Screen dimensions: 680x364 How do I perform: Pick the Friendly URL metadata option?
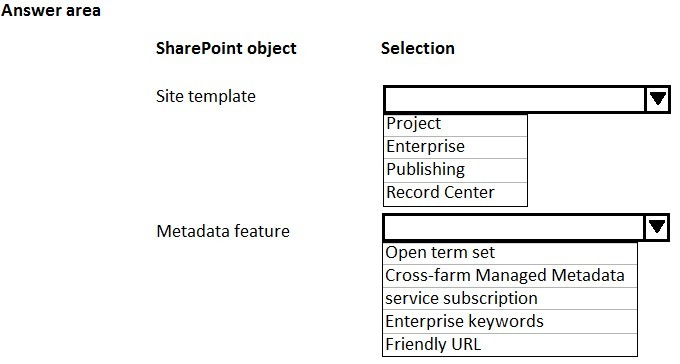[x=510, y=345]
